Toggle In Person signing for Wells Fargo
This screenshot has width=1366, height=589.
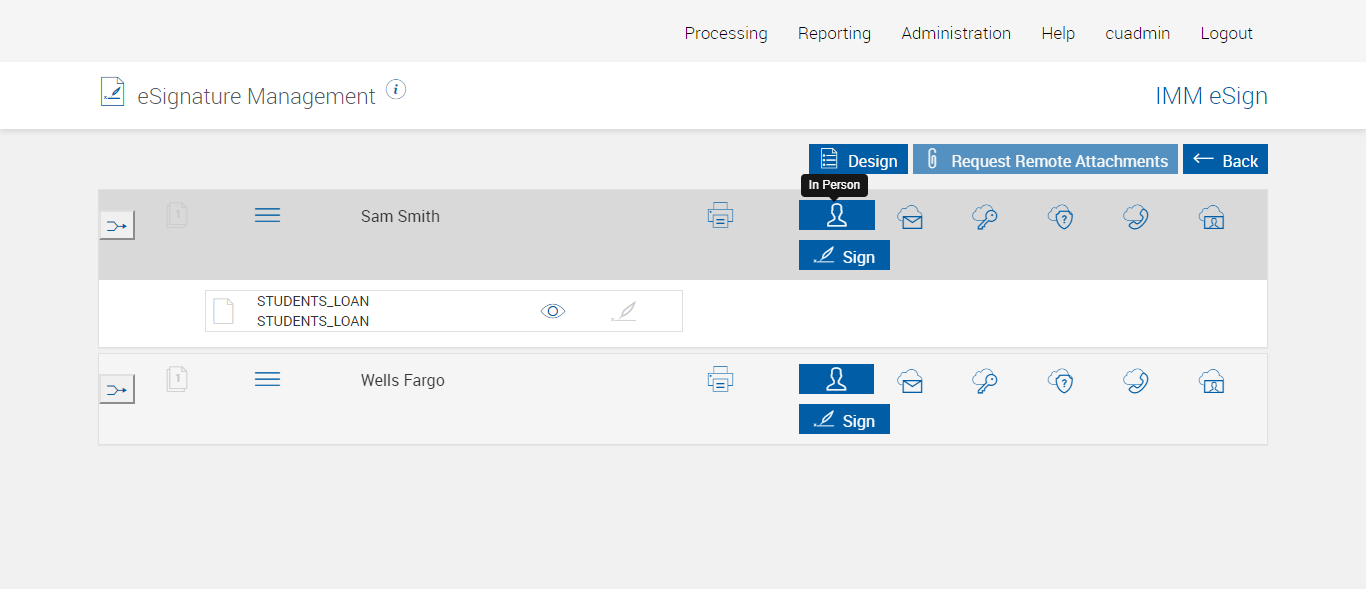point(836,379)
